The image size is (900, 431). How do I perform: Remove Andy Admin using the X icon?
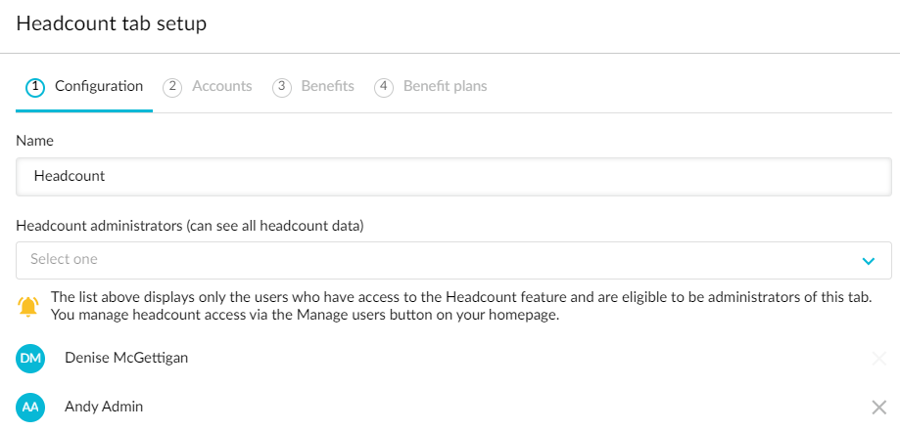(878, 407)
